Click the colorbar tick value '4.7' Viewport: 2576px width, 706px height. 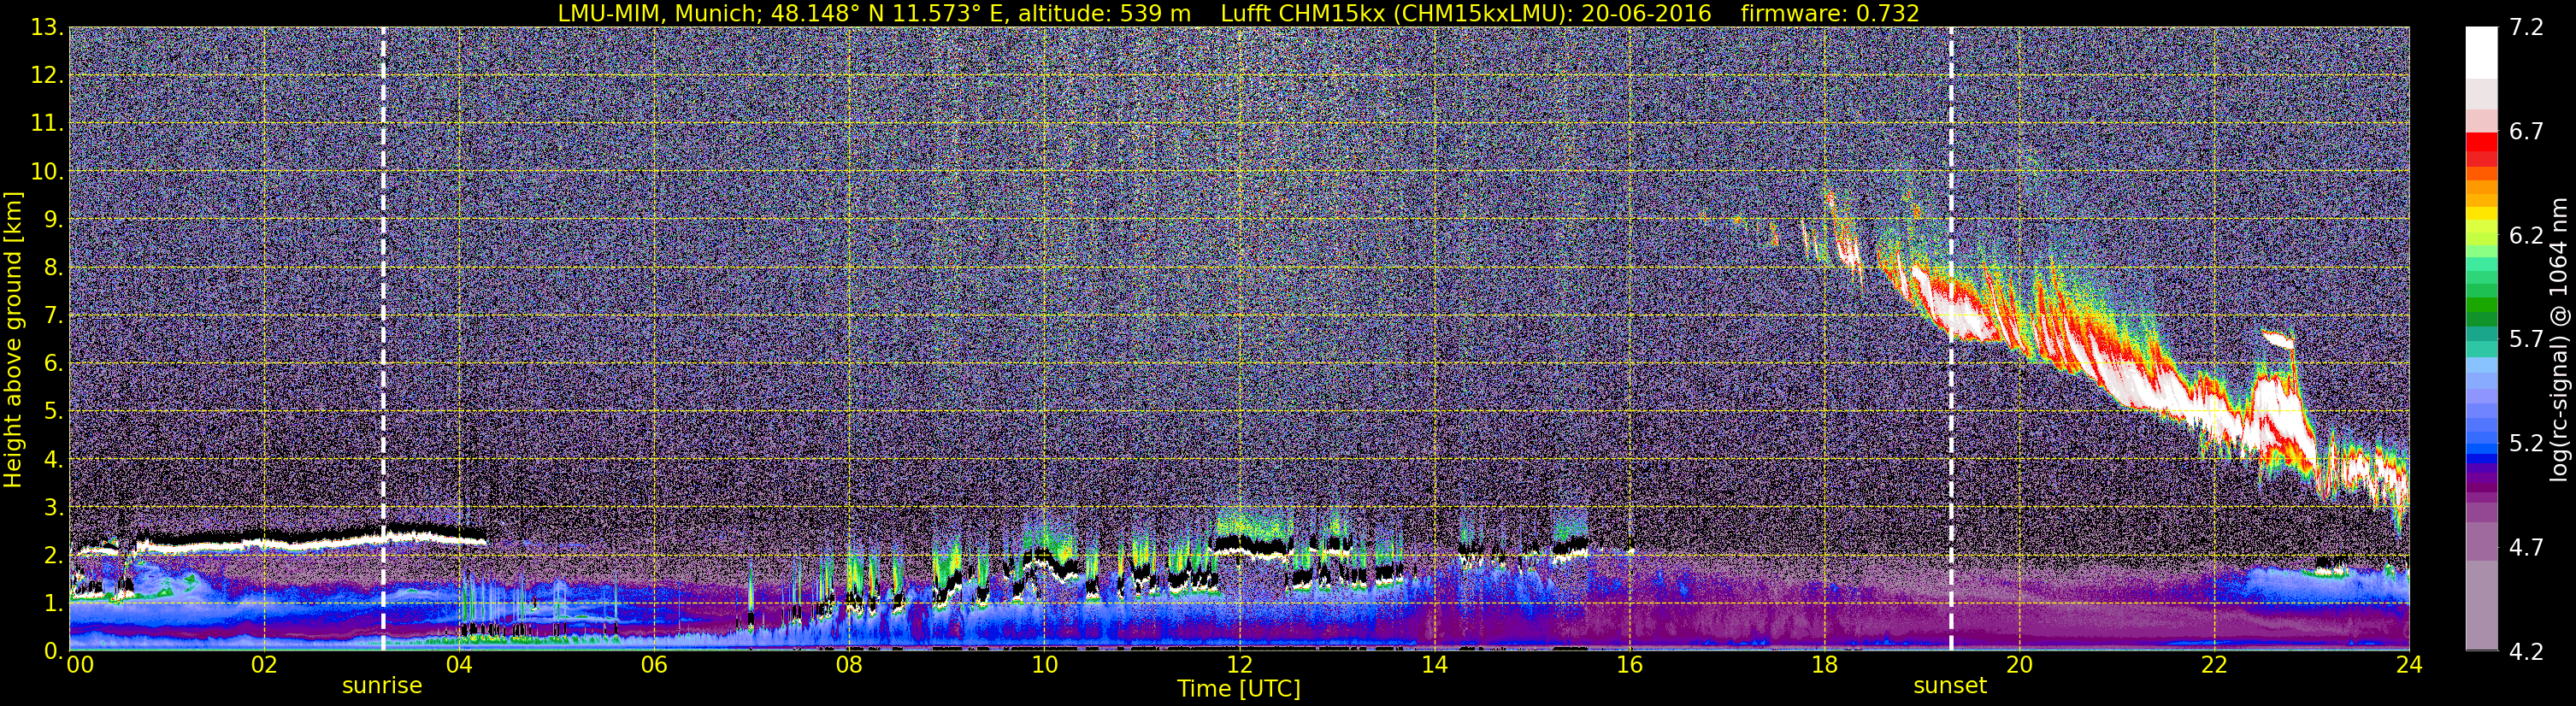pos(2526,548)
